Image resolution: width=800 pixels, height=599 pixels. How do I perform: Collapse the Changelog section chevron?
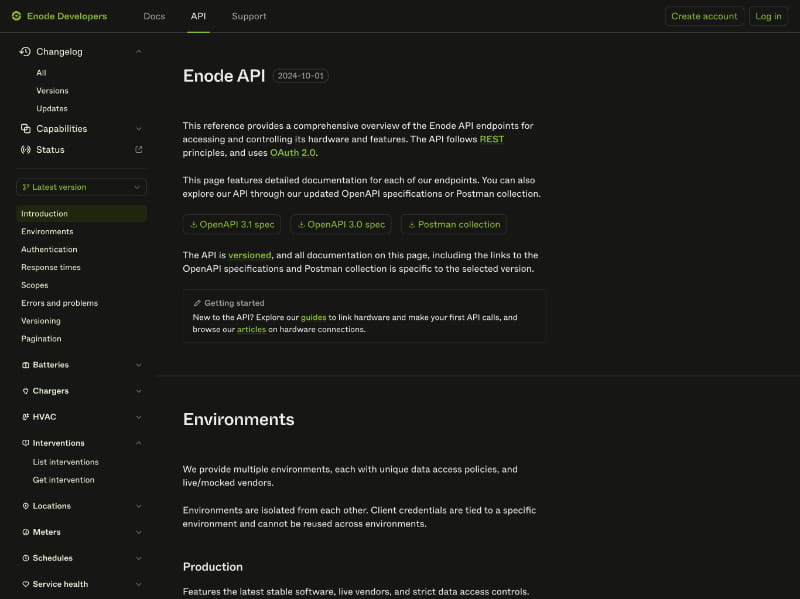[138, 52]
